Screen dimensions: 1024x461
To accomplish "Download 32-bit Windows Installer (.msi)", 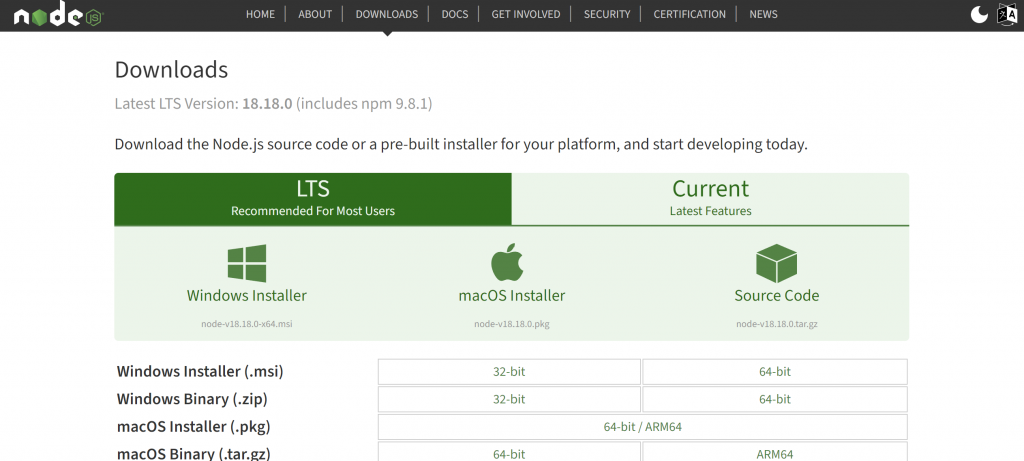I will click(509, 372).
